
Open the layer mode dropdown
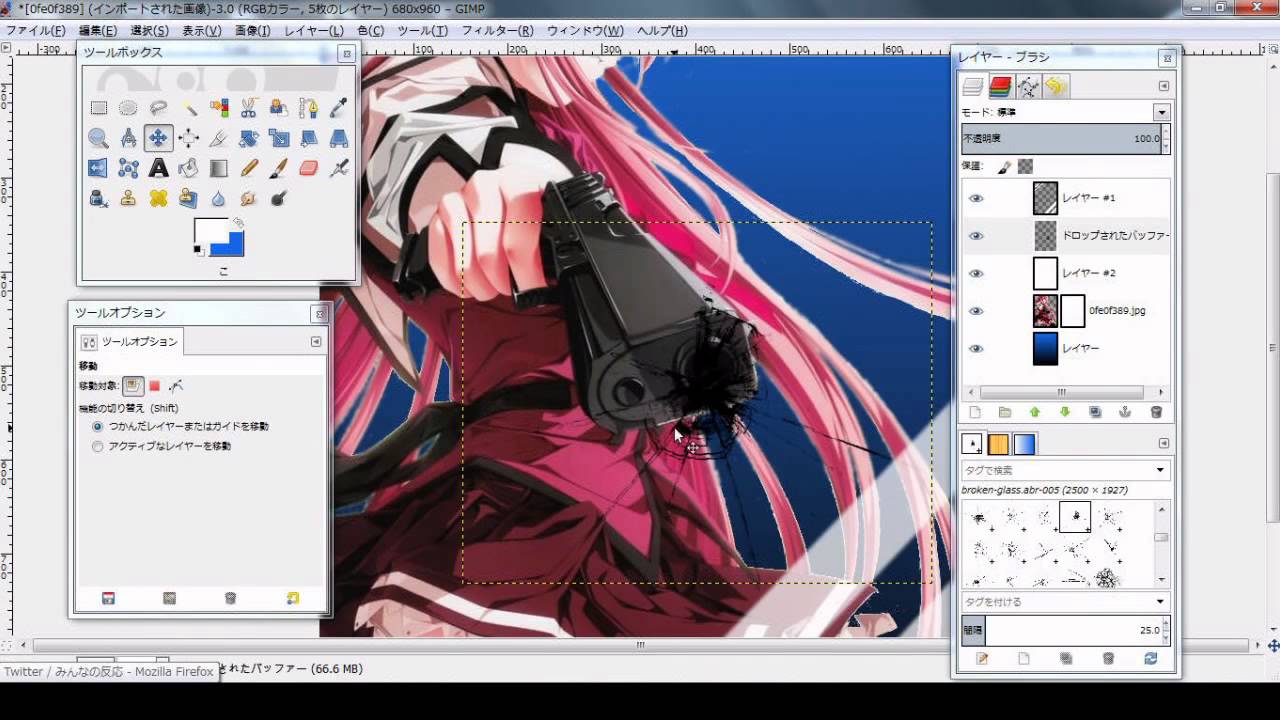coord(1161,112)
